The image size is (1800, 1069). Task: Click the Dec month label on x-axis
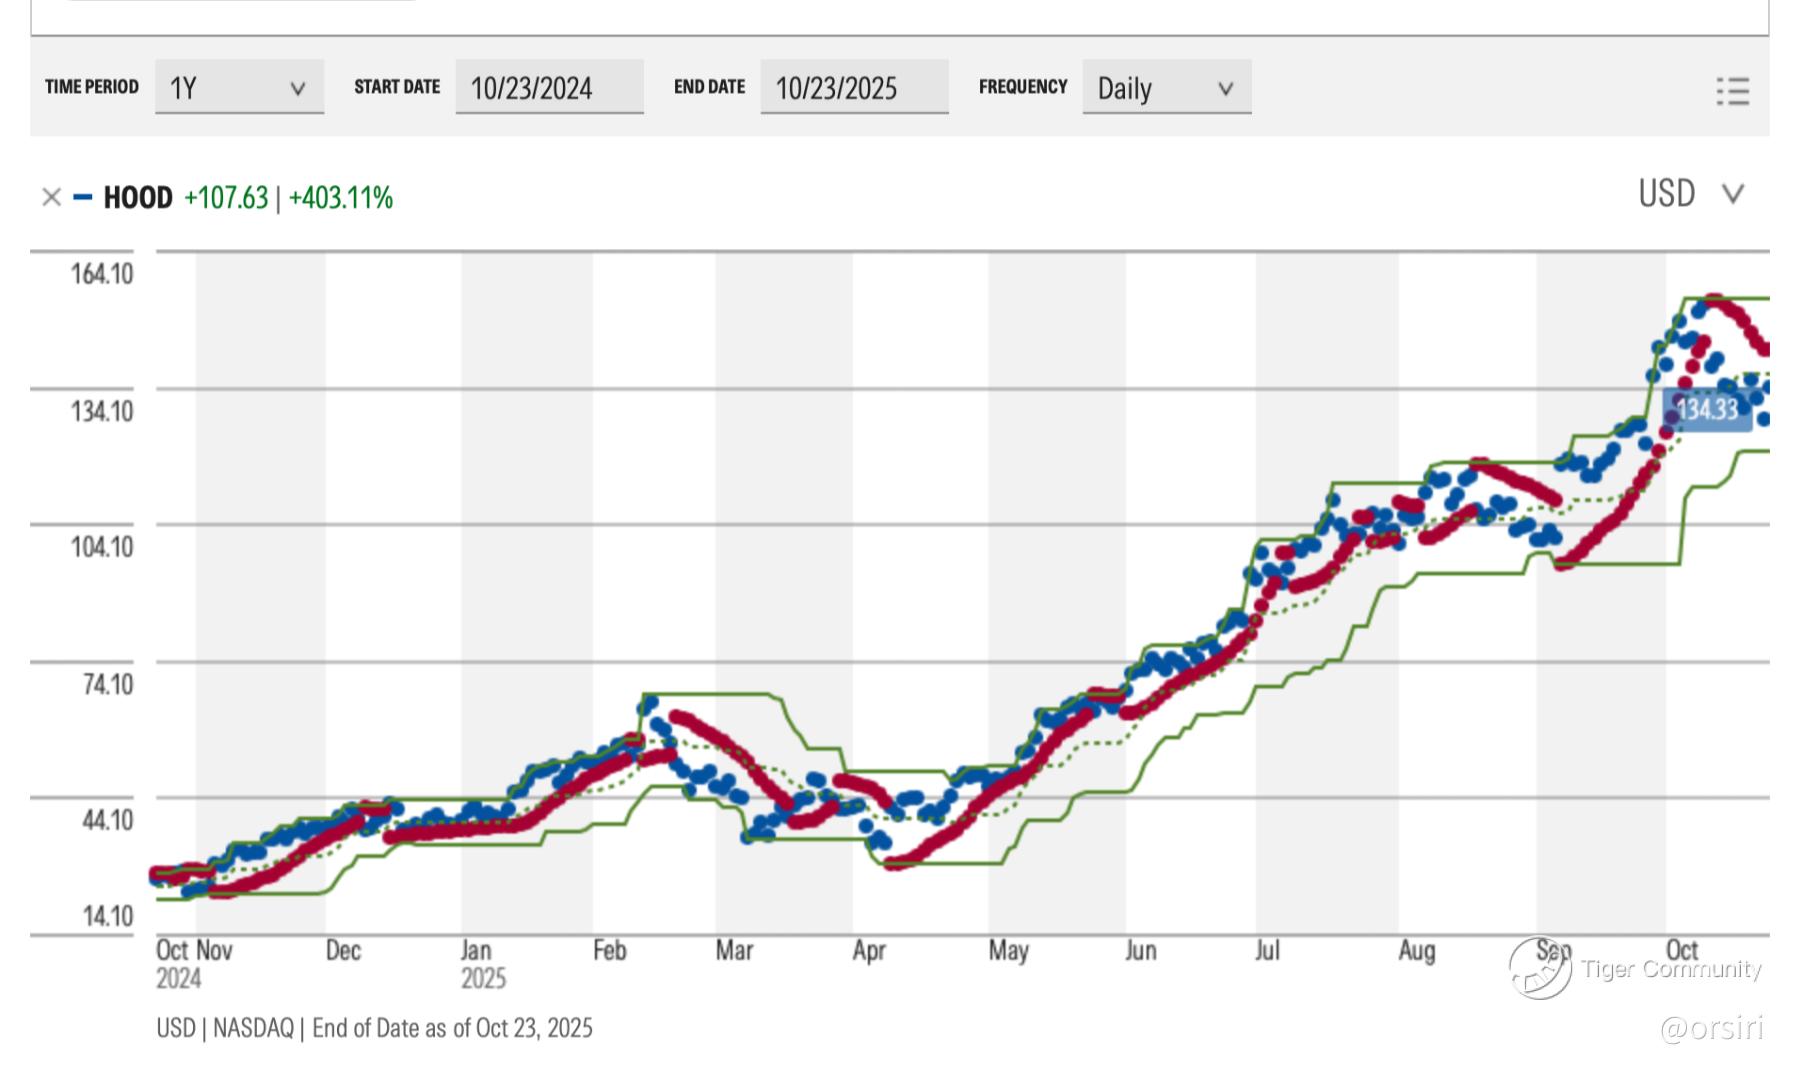click(343, 950)
